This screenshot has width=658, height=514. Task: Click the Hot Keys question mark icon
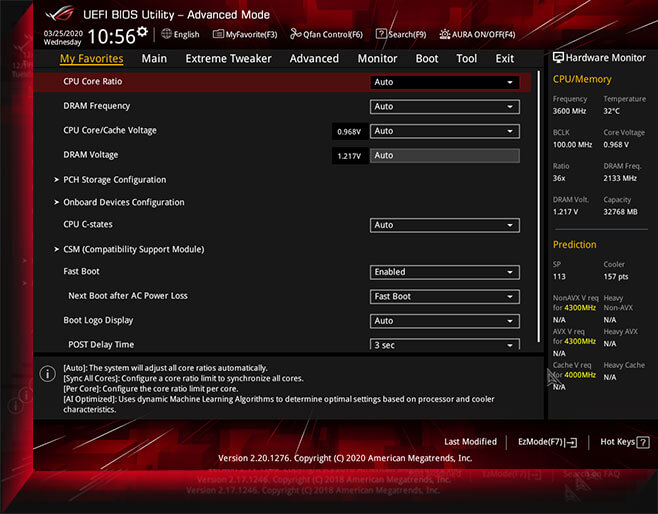[643, 442]
